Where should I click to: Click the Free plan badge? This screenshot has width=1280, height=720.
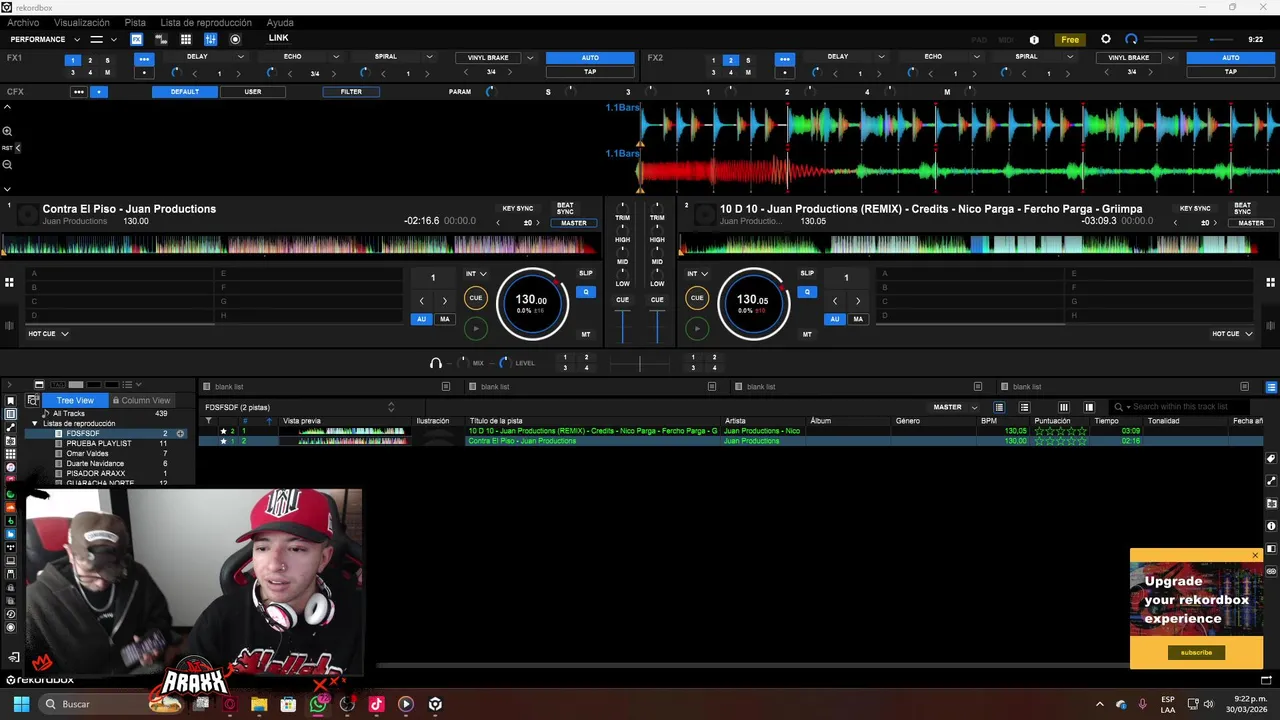tap(1070, 40)
